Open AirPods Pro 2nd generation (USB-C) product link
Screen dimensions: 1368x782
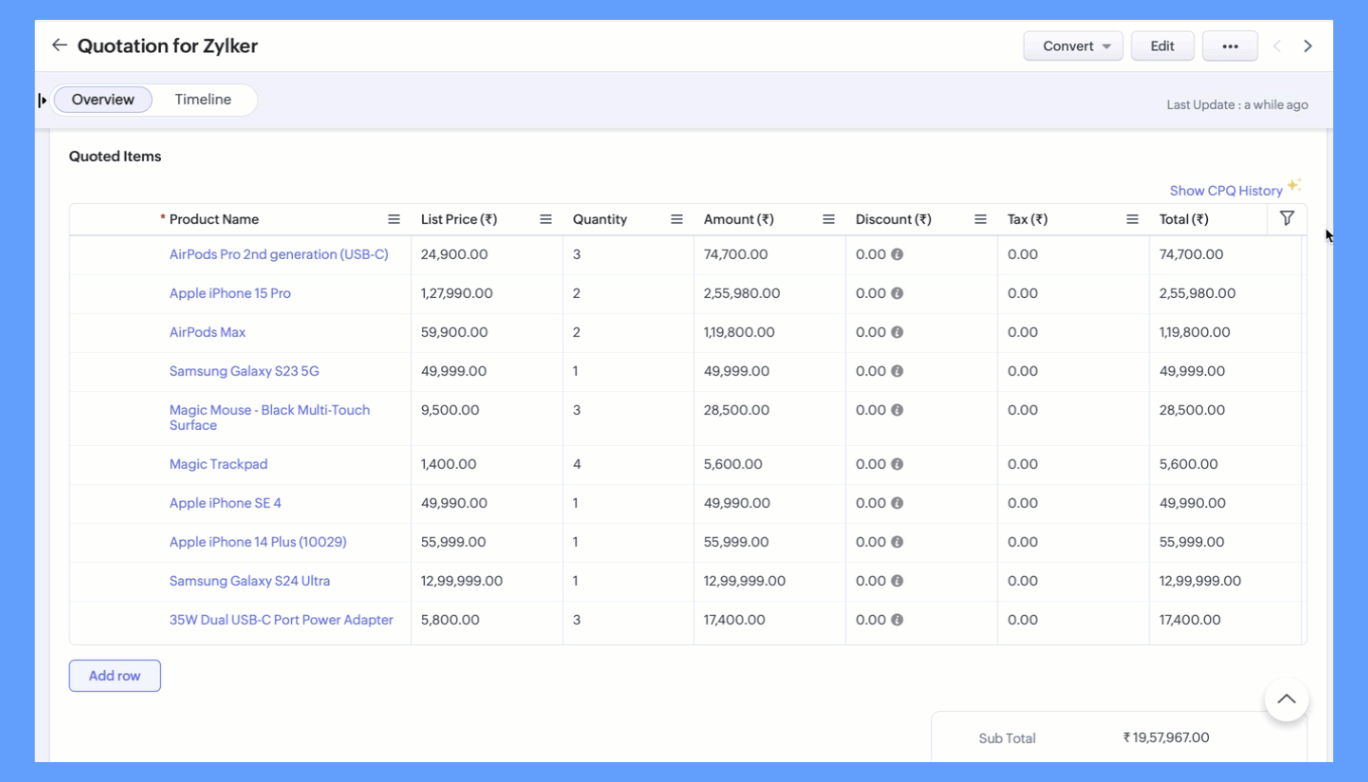[279, 254]
